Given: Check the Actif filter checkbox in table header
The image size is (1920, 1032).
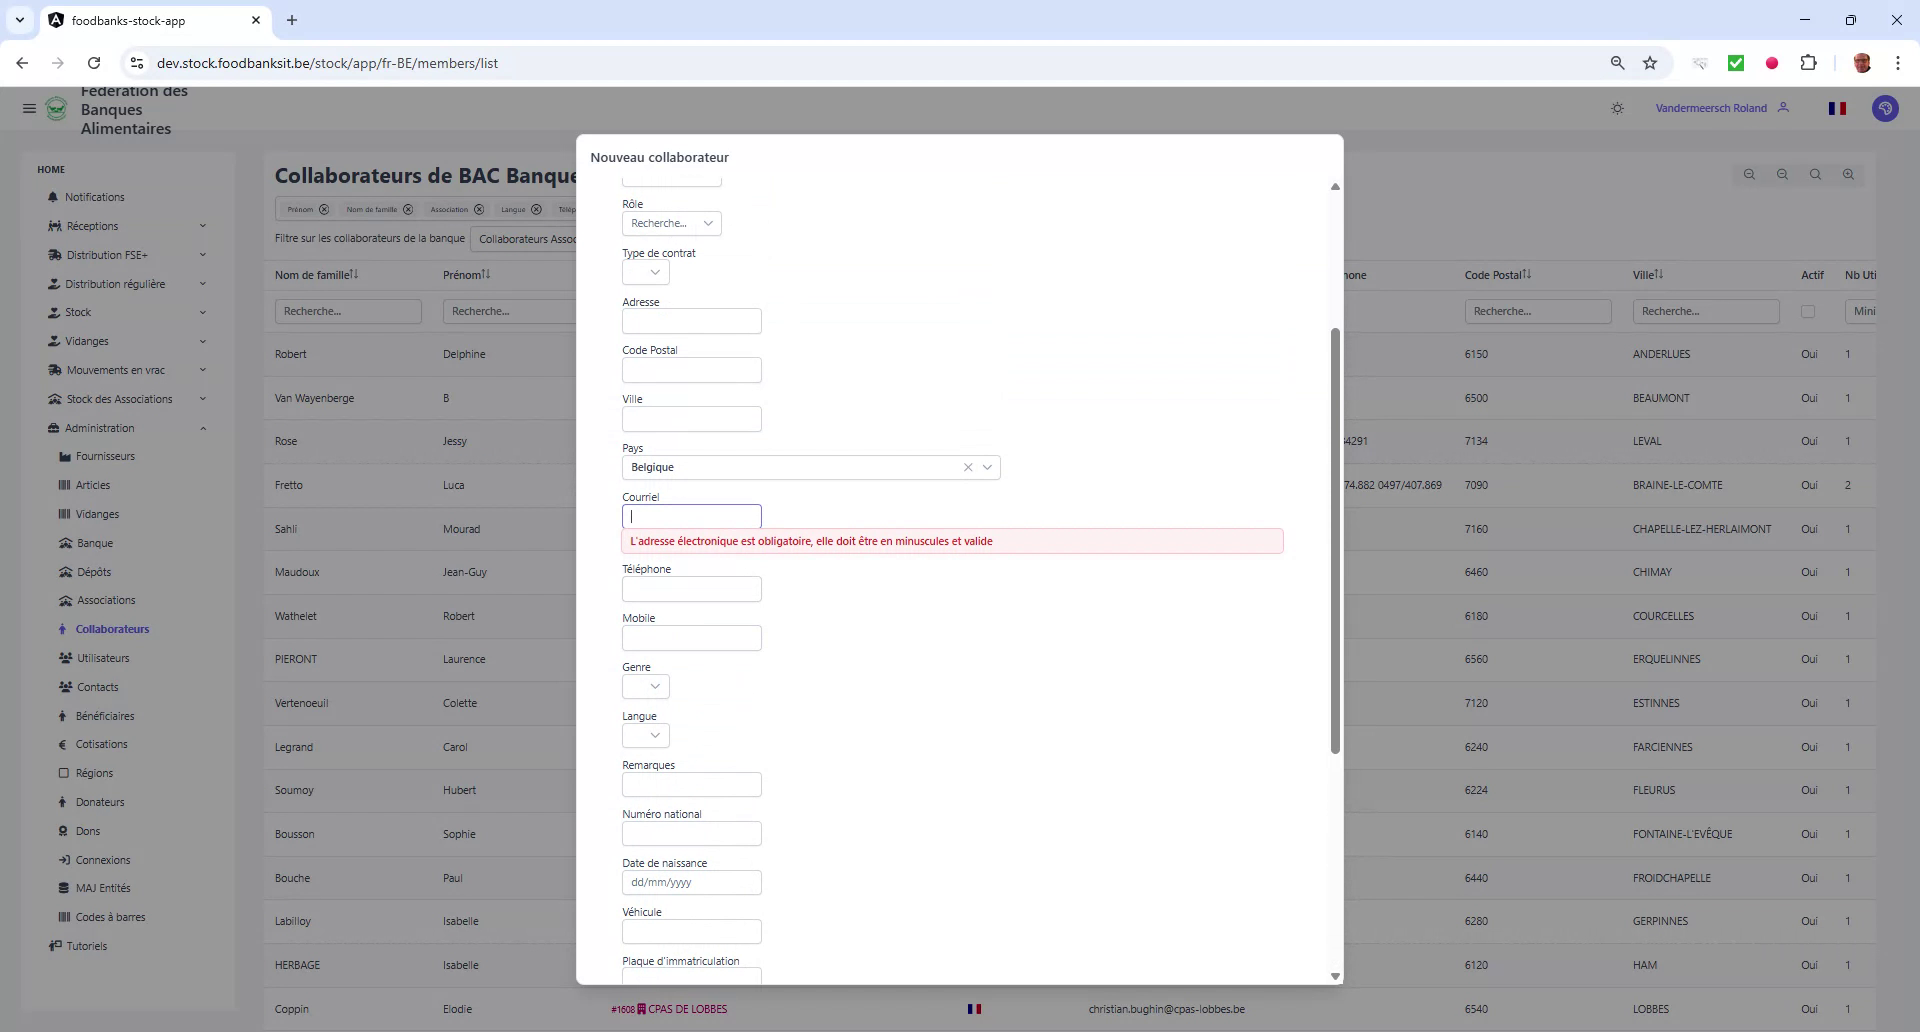Looking at the screenshot, I should click(x=1809, y=311).
